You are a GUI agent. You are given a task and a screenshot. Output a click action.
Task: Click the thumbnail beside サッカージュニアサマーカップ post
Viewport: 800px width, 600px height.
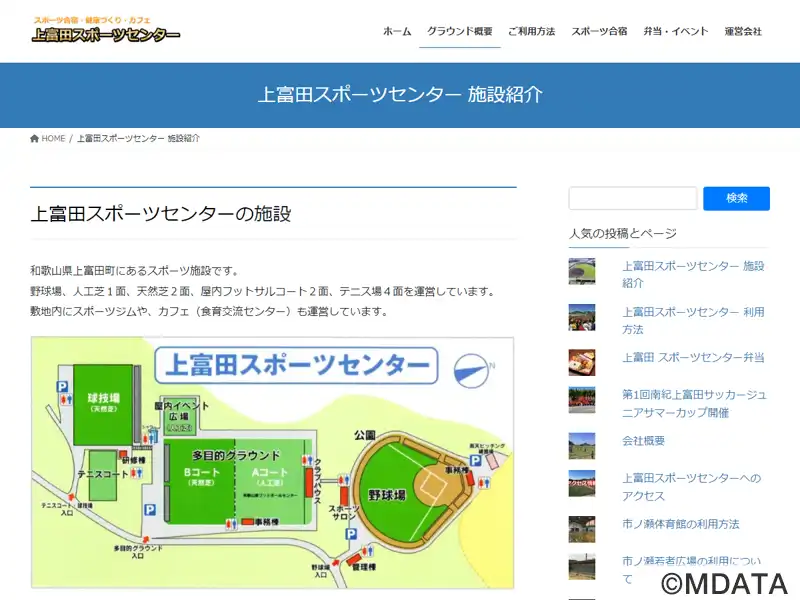[x=582, y=400]
